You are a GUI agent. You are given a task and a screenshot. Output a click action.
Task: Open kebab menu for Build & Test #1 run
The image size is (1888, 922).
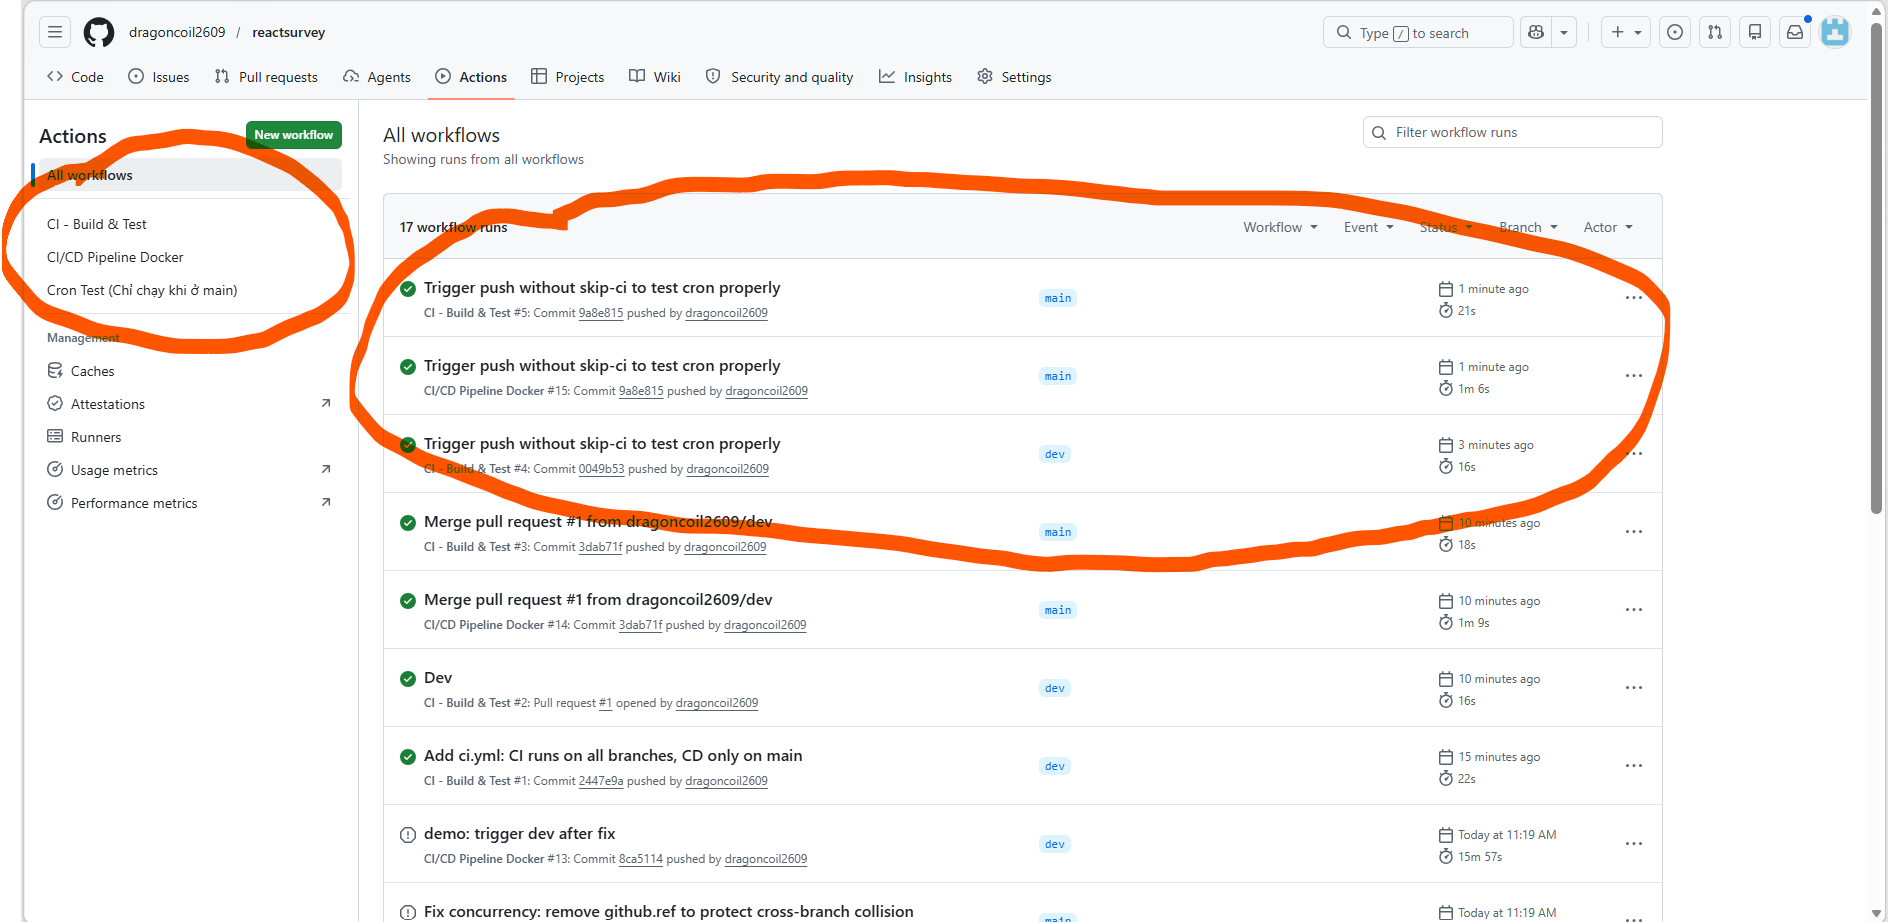[x=1634, y=766]
